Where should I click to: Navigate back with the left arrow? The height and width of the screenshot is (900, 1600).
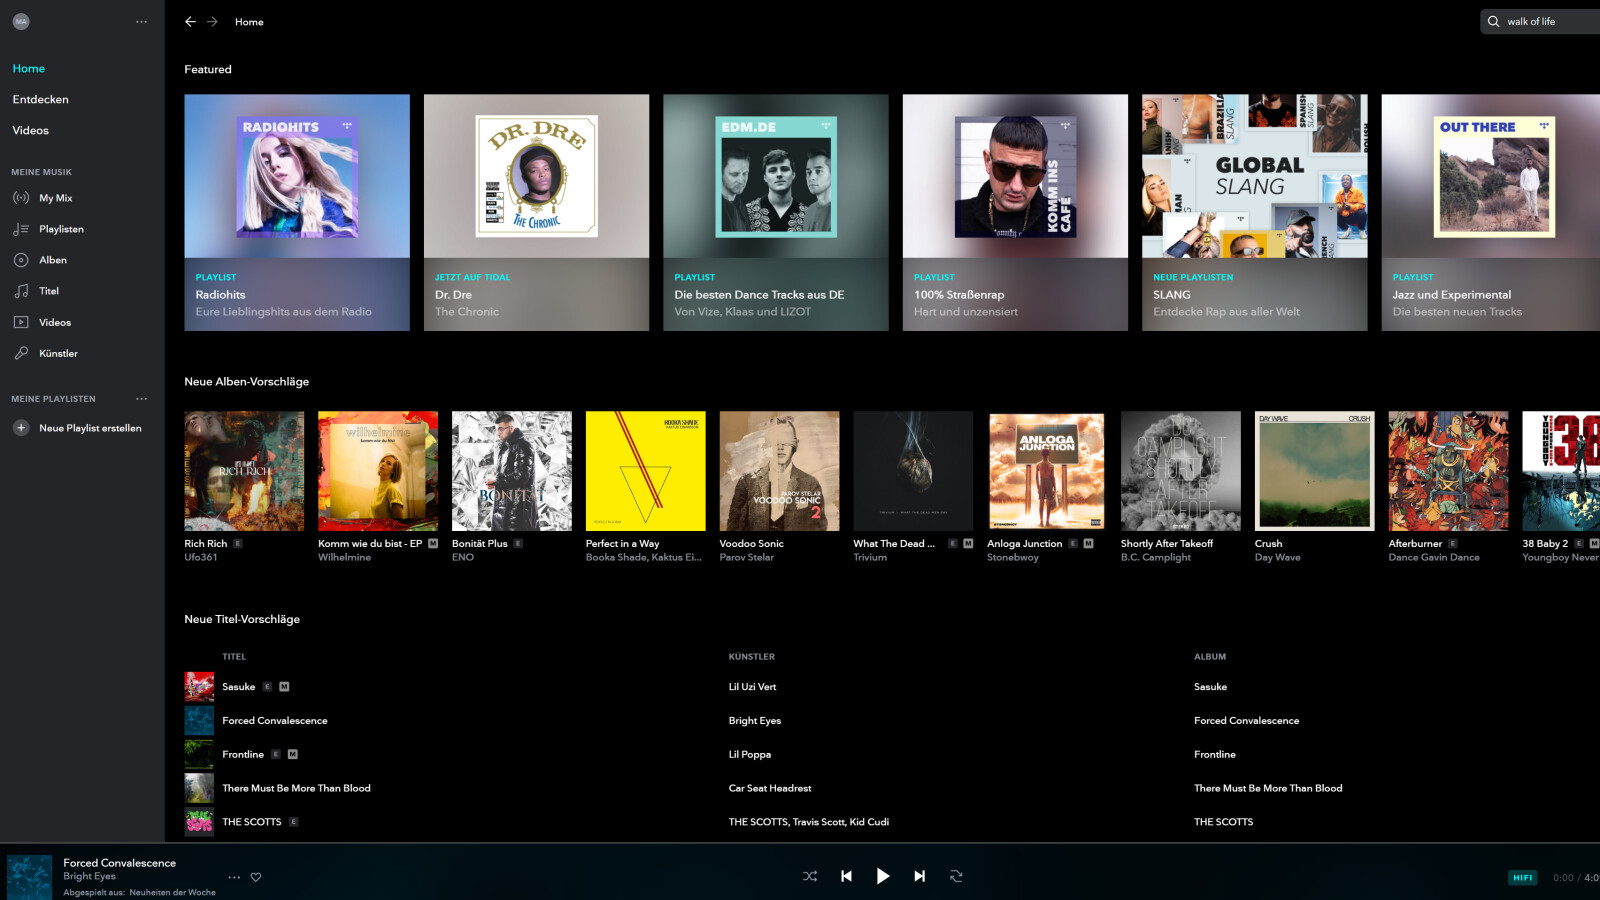click(190, 22)
